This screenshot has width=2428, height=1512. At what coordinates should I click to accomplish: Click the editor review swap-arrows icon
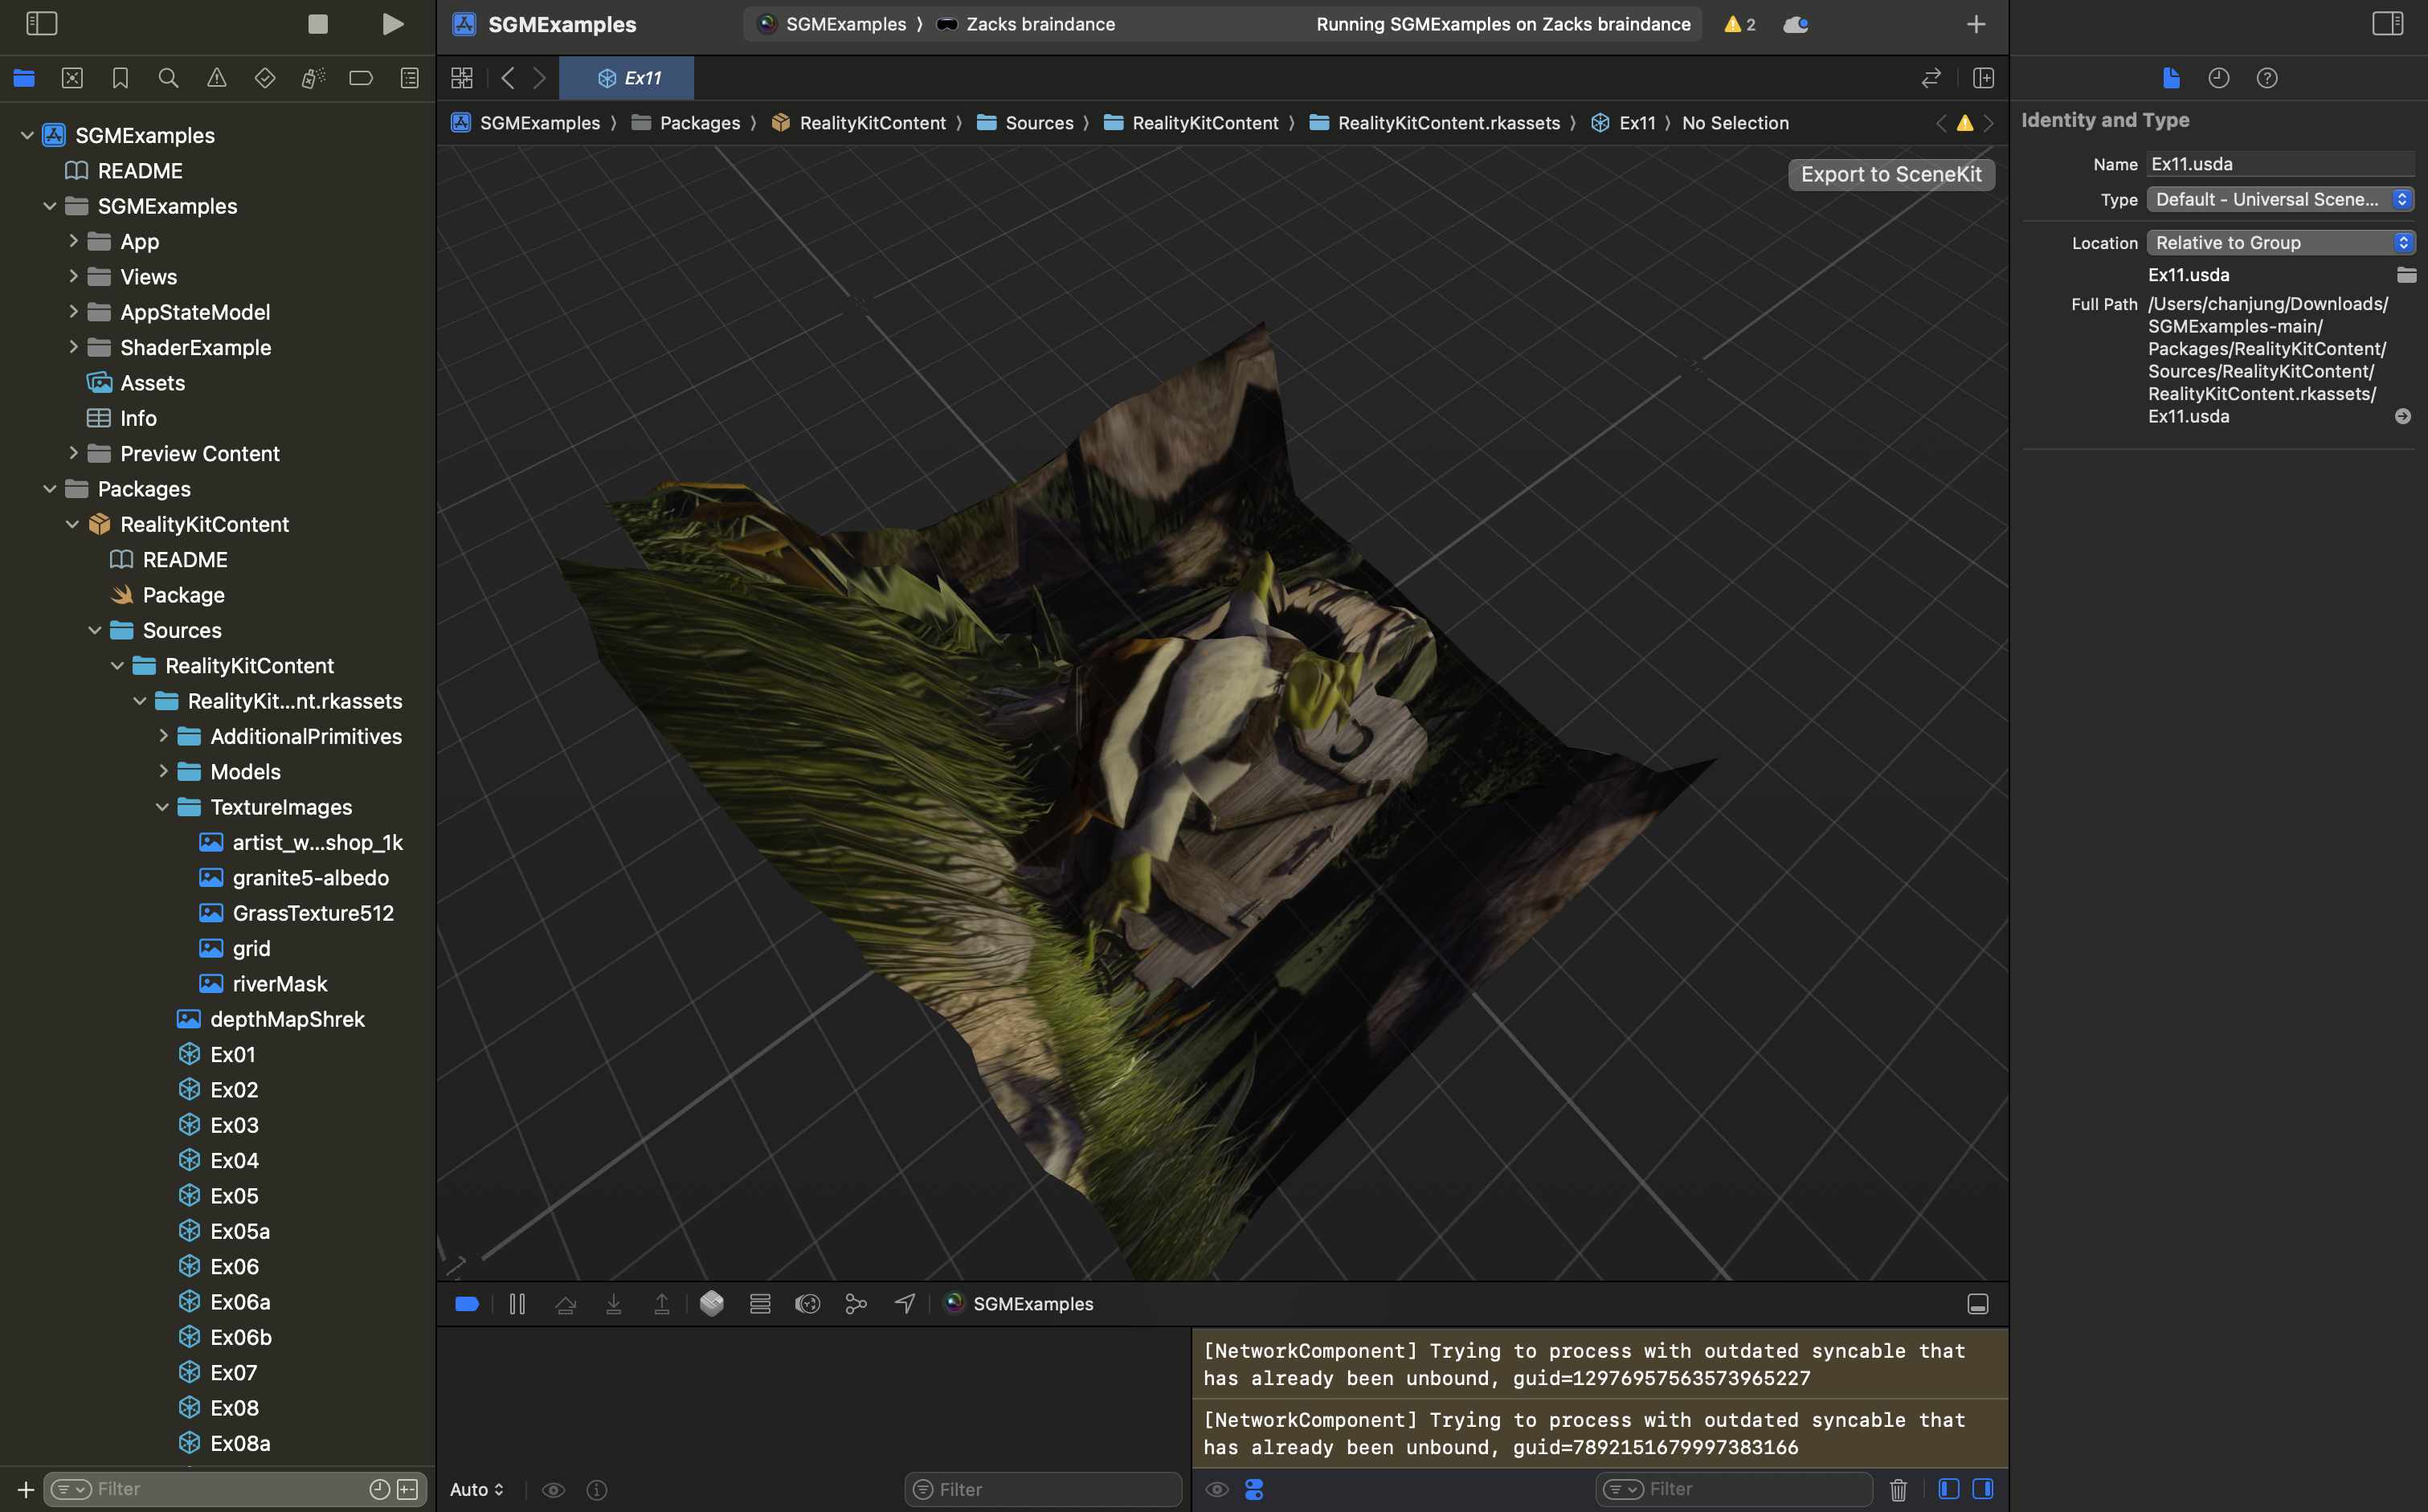pos(1931,78)
